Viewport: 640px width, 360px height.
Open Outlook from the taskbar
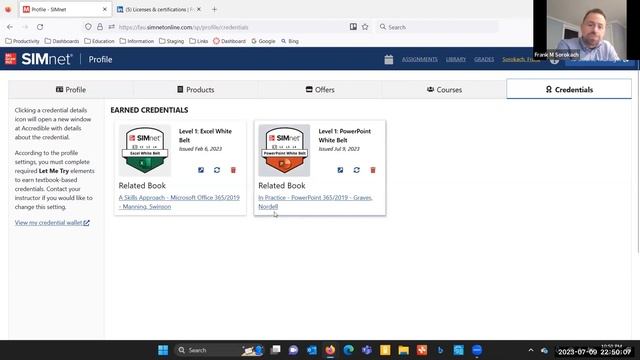coord(312,350)
